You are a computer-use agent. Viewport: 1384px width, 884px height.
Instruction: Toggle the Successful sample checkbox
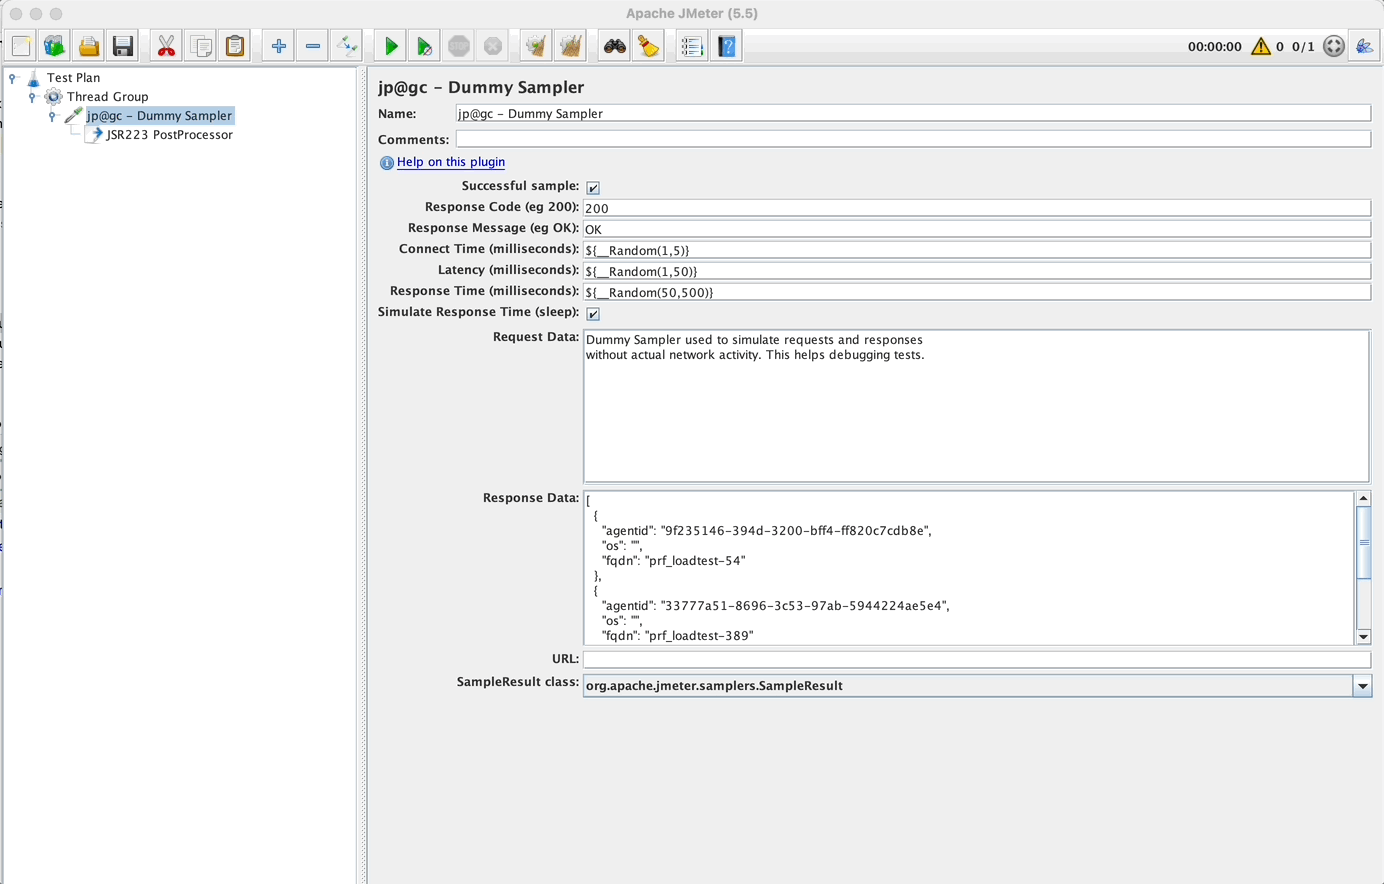(593, 187)
